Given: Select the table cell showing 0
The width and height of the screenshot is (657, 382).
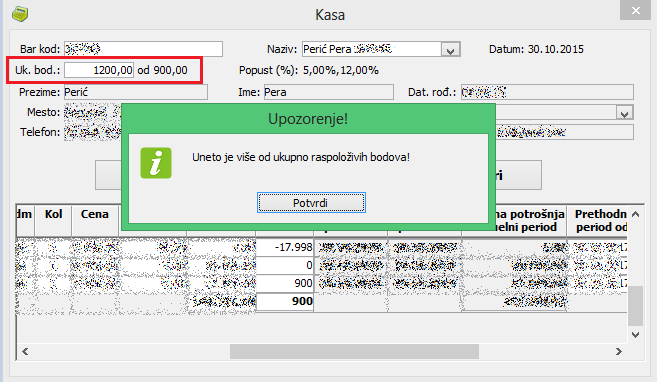Looking at the screenshot, I should pyautogui.click(x=285, y=265).
